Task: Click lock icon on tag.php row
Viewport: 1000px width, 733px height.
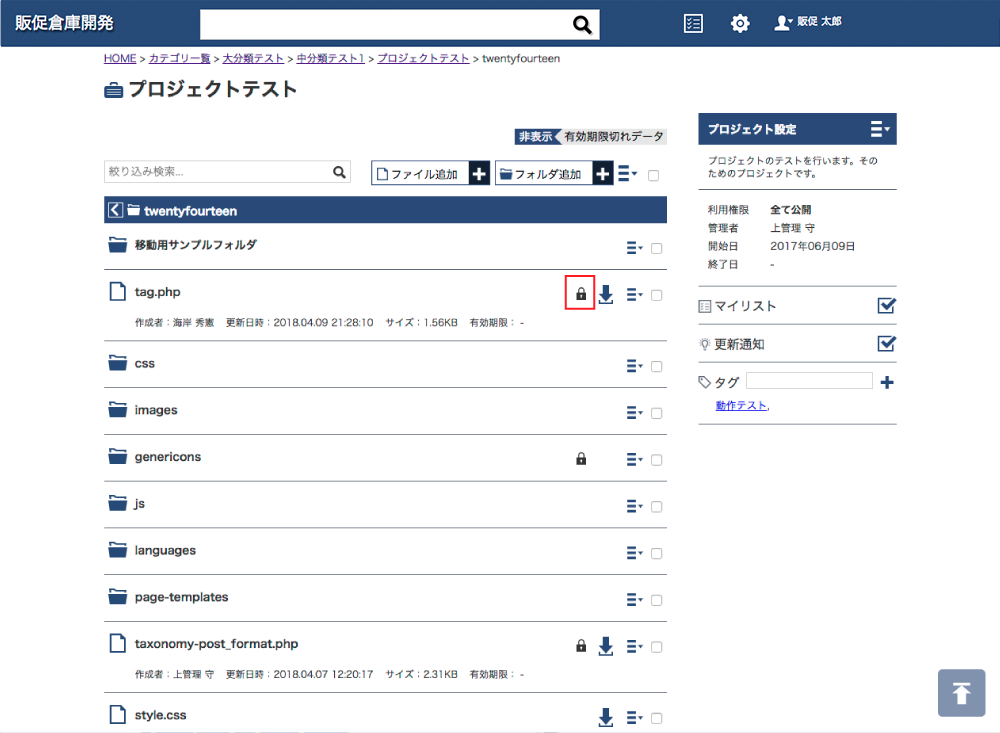Action: [580, 293]
